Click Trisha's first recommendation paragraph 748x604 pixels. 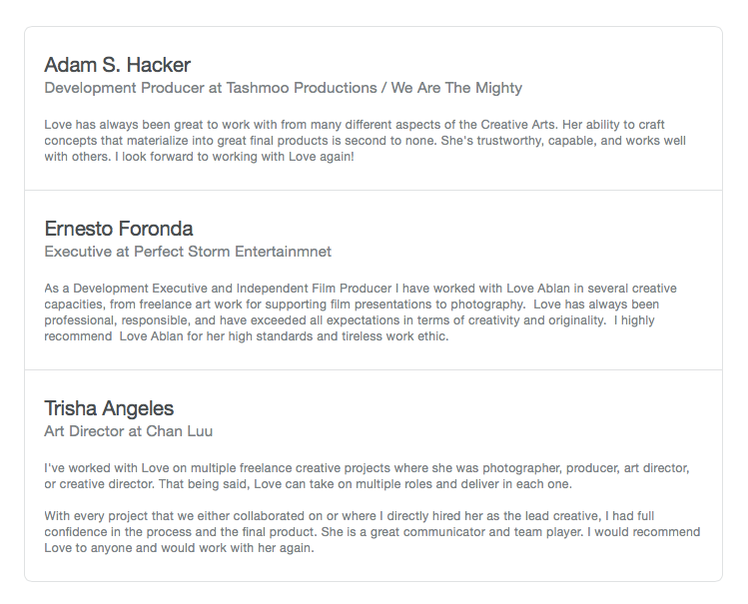click(367, 476)
